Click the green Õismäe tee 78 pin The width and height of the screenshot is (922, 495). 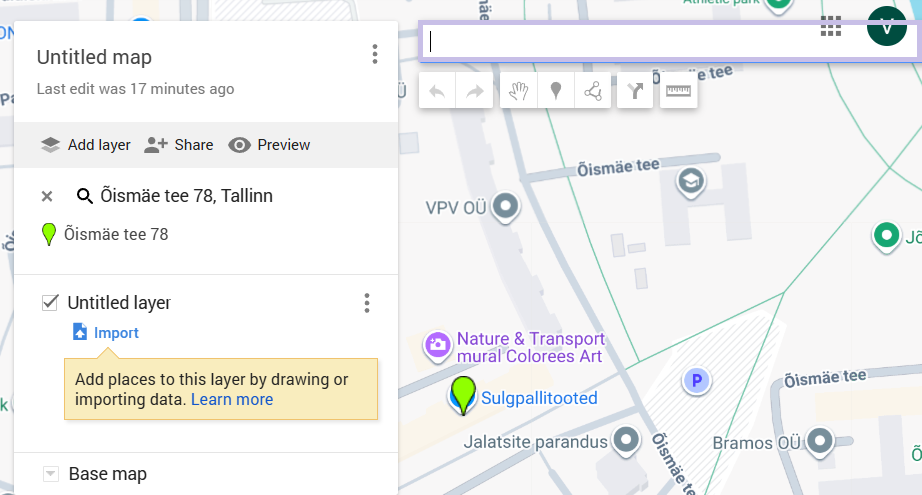point(462,393)
